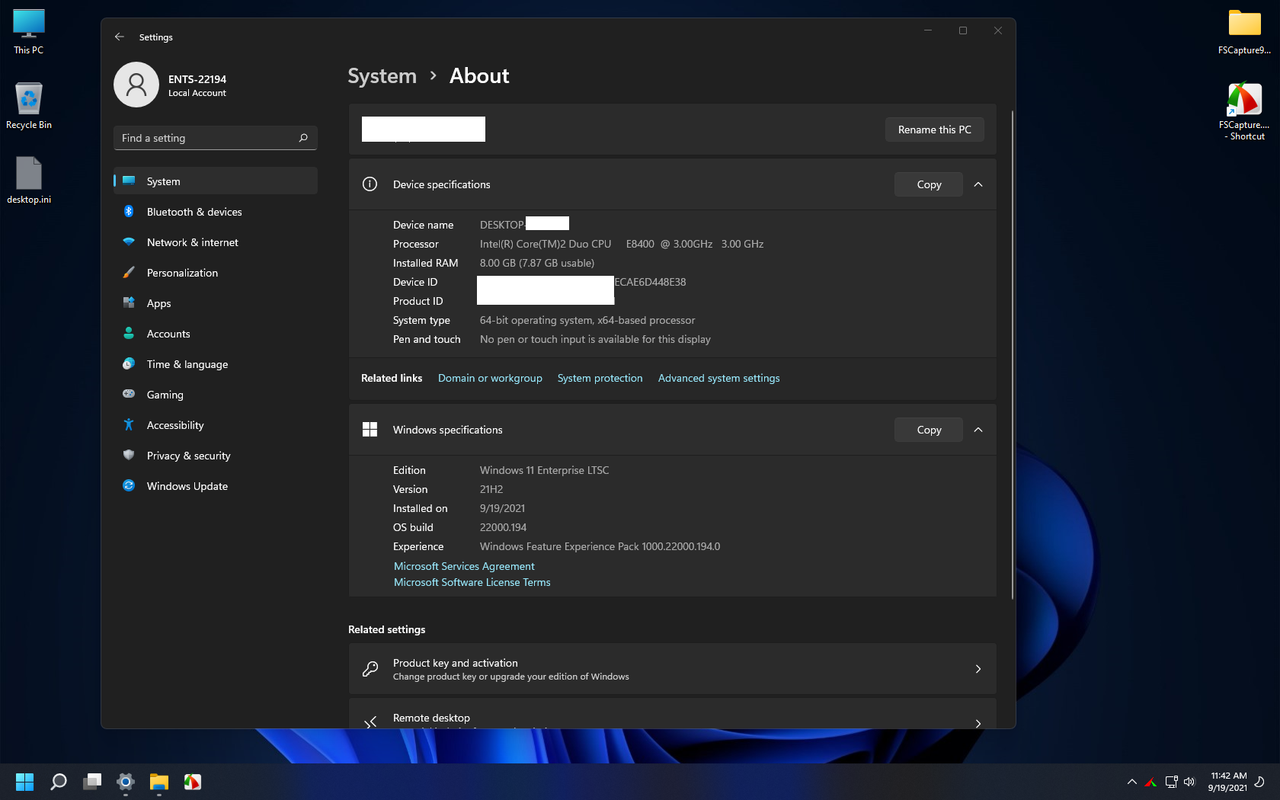Click the ENTS-22194 account avatar
Screen dimensions: 1280x800
coord(137,85)
